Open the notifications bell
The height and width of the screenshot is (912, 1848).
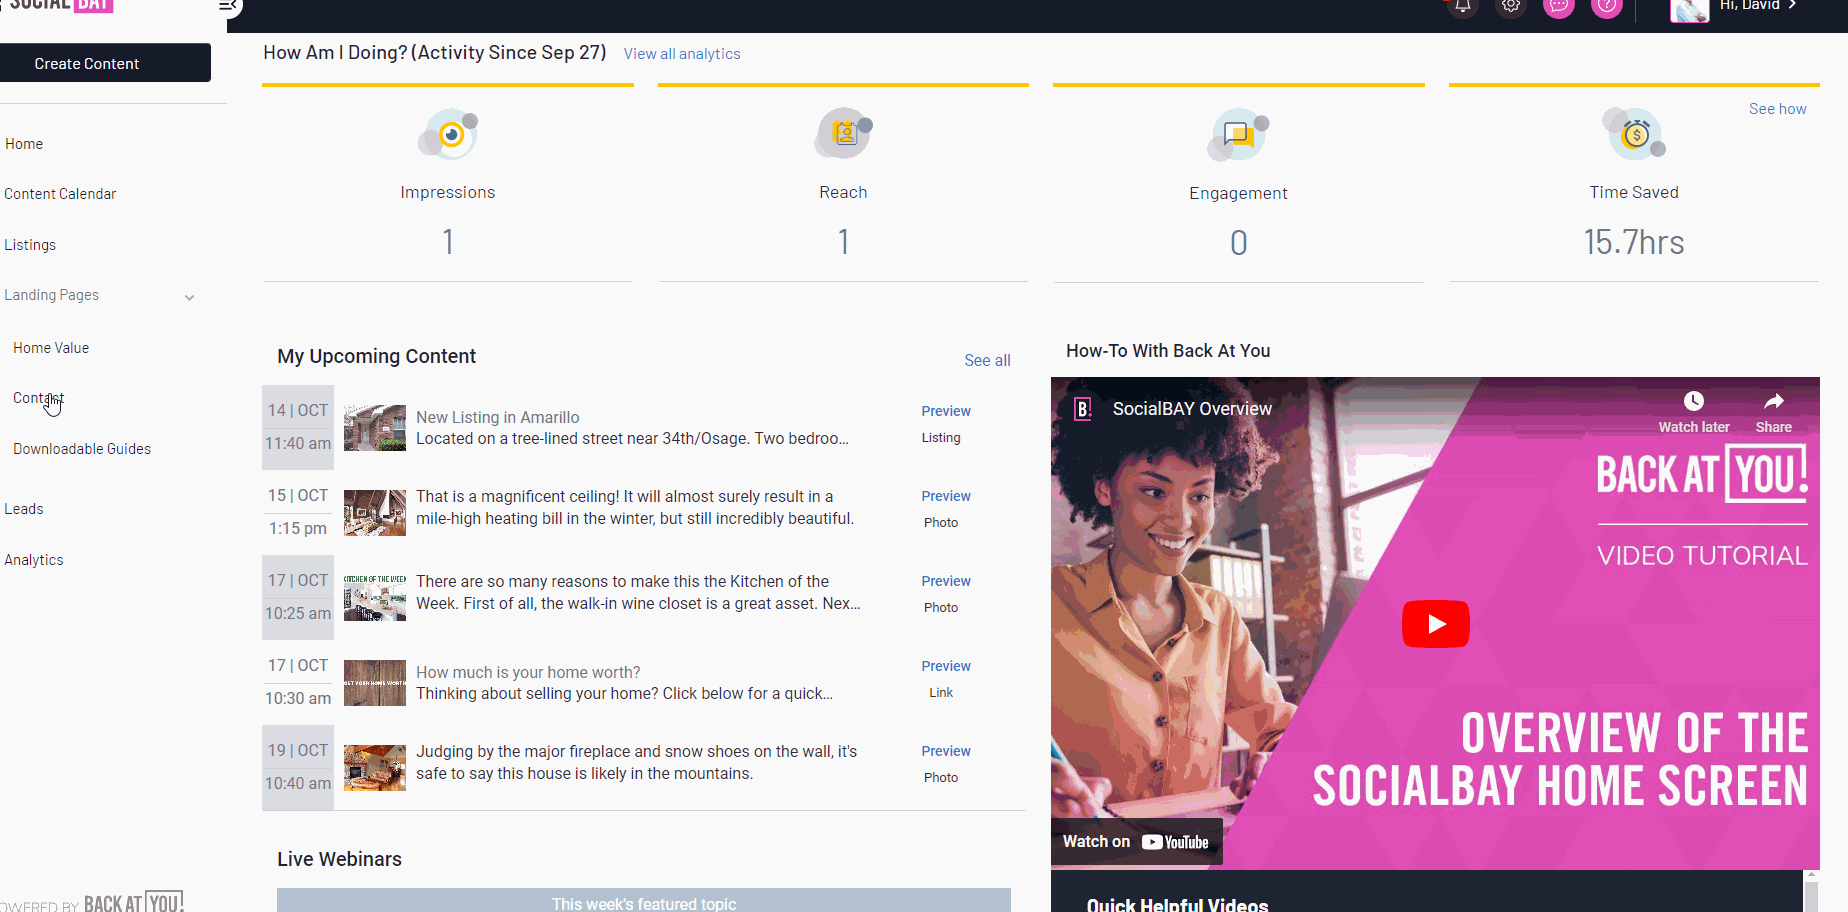1462,6
